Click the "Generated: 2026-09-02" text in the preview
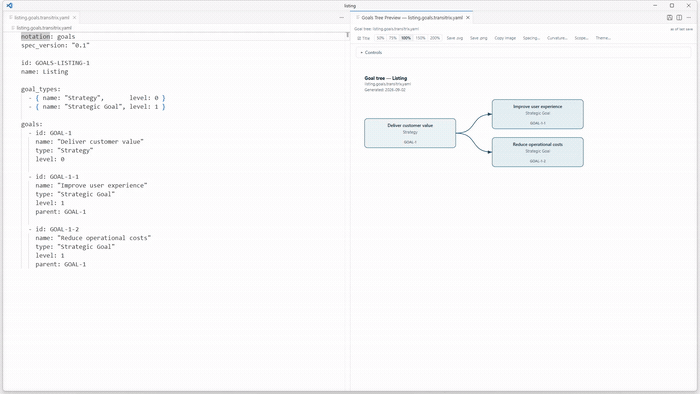Viewport: 700px width, 394px height. 385,90
